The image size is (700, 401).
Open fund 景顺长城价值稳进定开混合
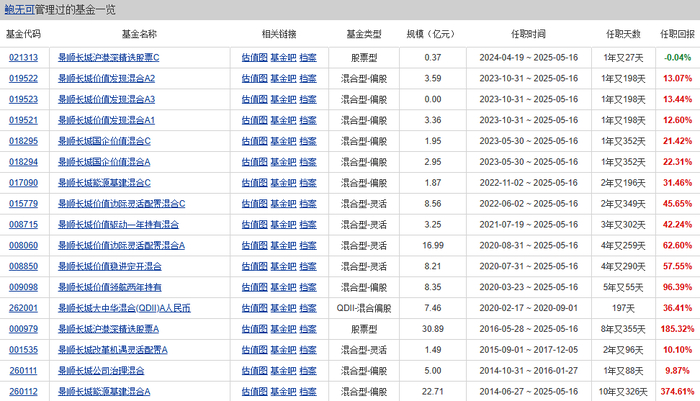pyautogui.click(x=110, y=267)
